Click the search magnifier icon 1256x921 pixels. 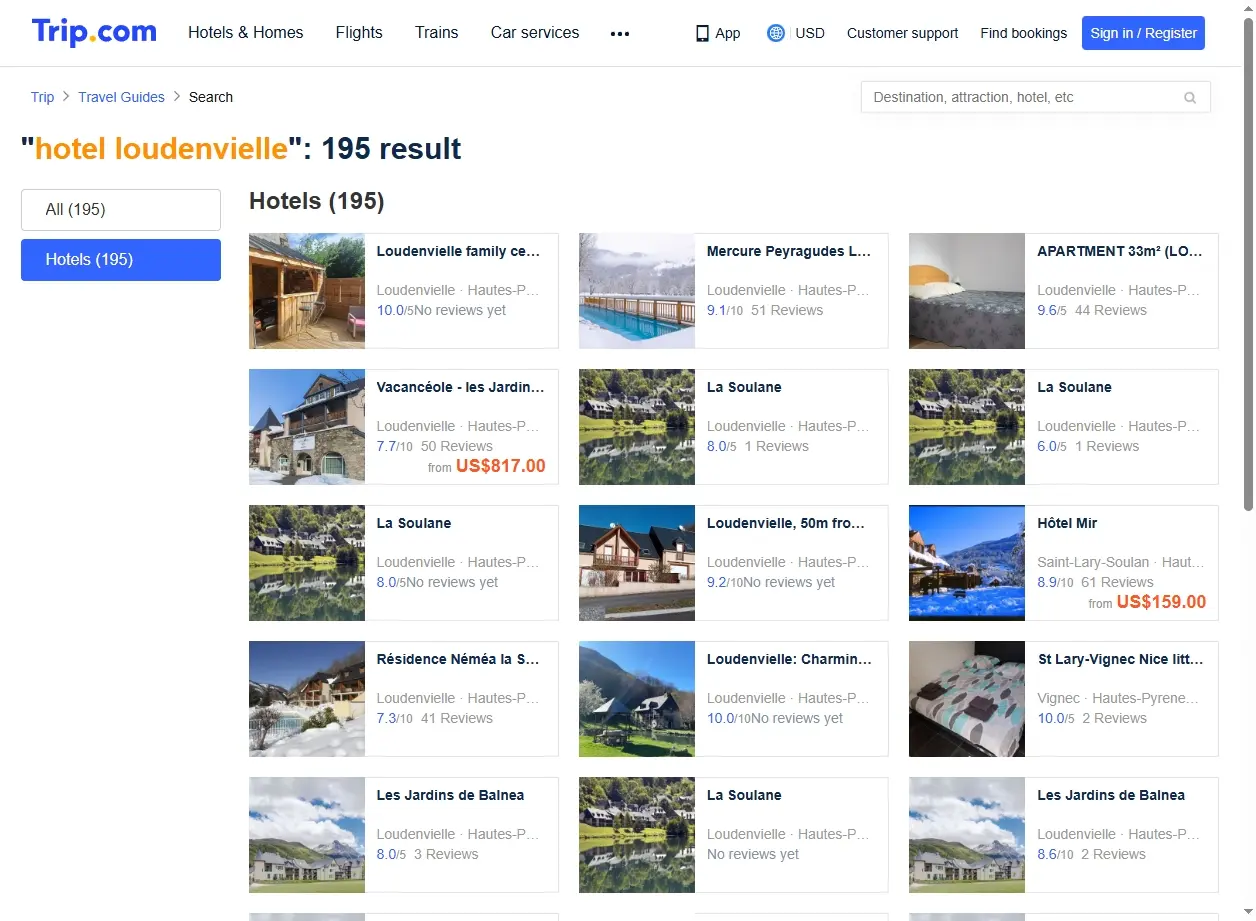pos(1190,97)
